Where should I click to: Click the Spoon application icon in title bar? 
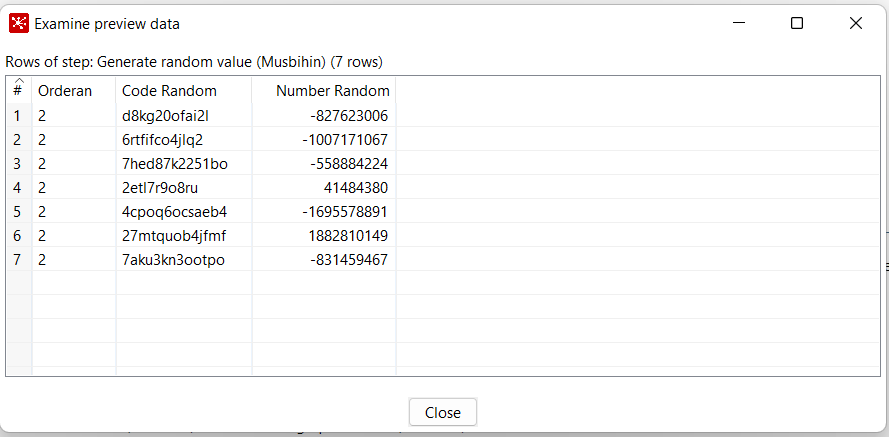coord(19,23)
